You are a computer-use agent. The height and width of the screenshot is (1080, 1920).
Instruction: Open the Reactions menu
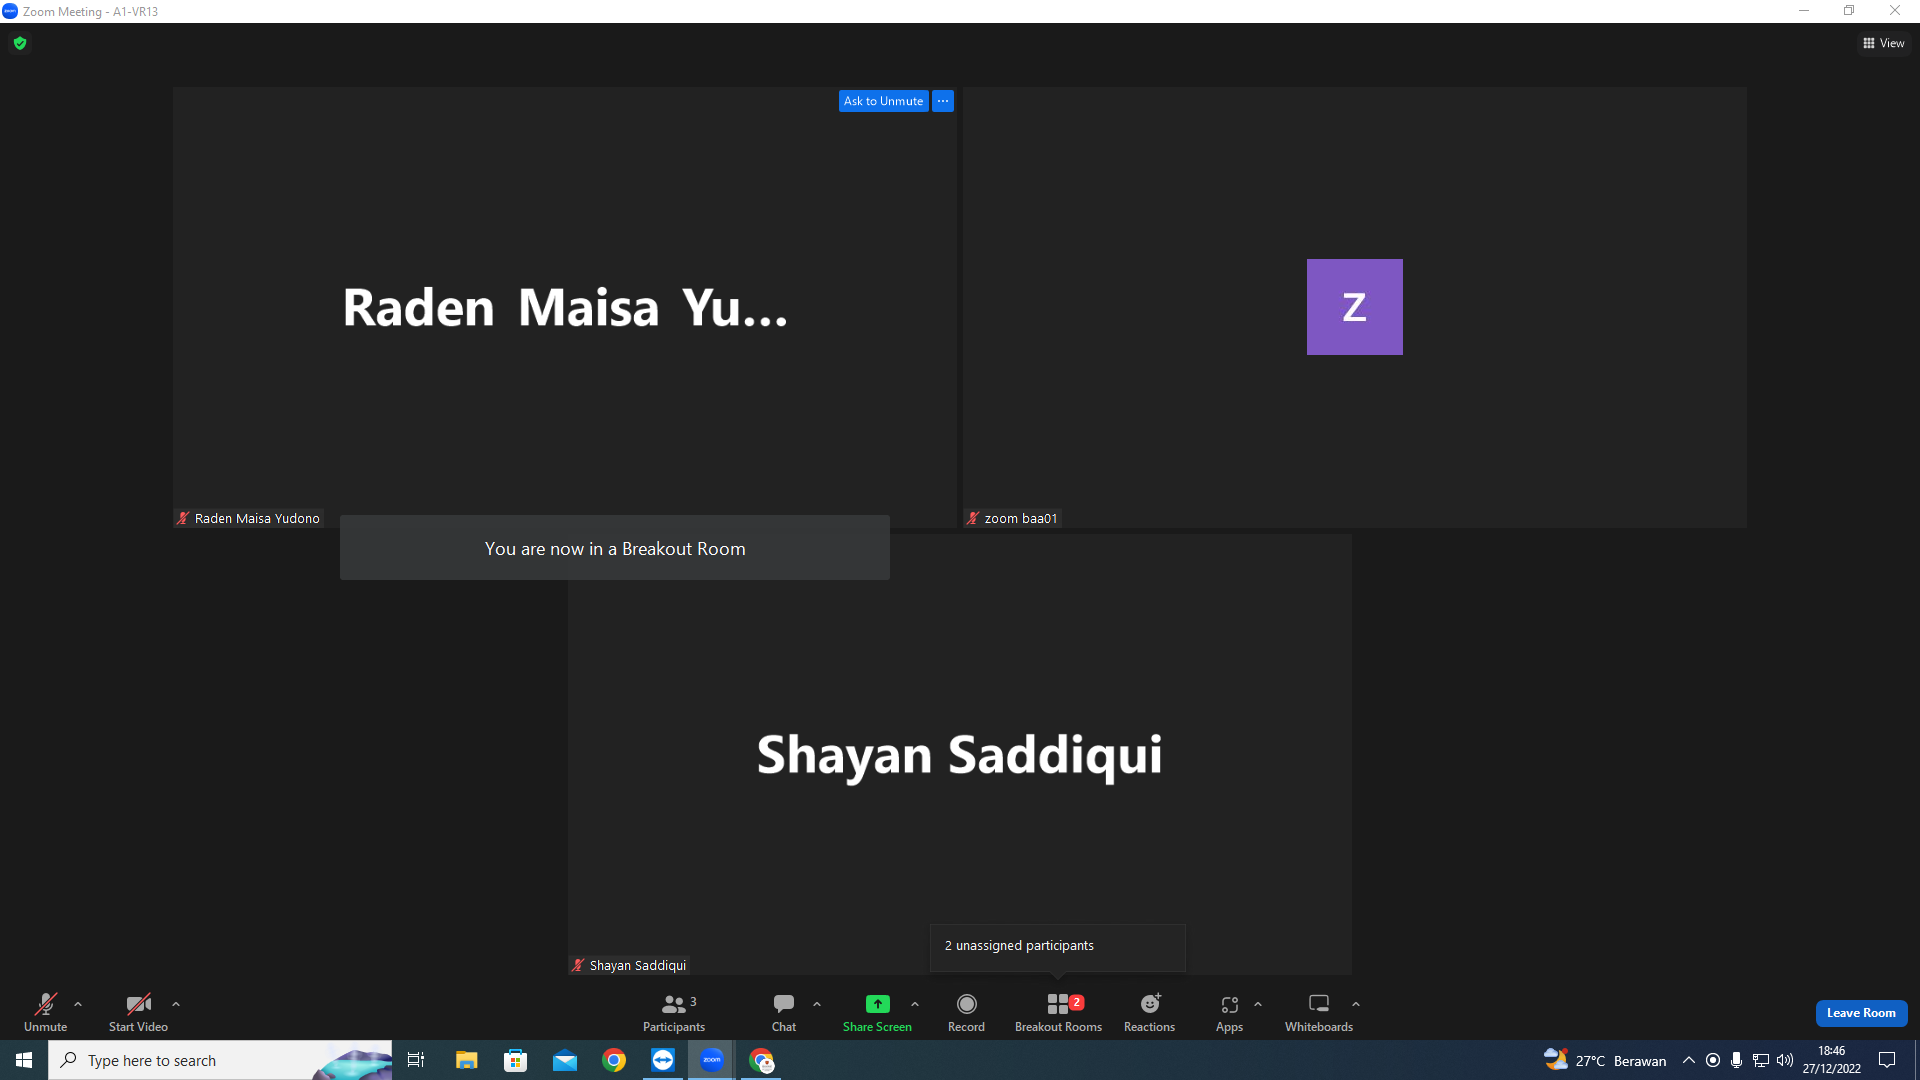(x=1149, y=1012)
